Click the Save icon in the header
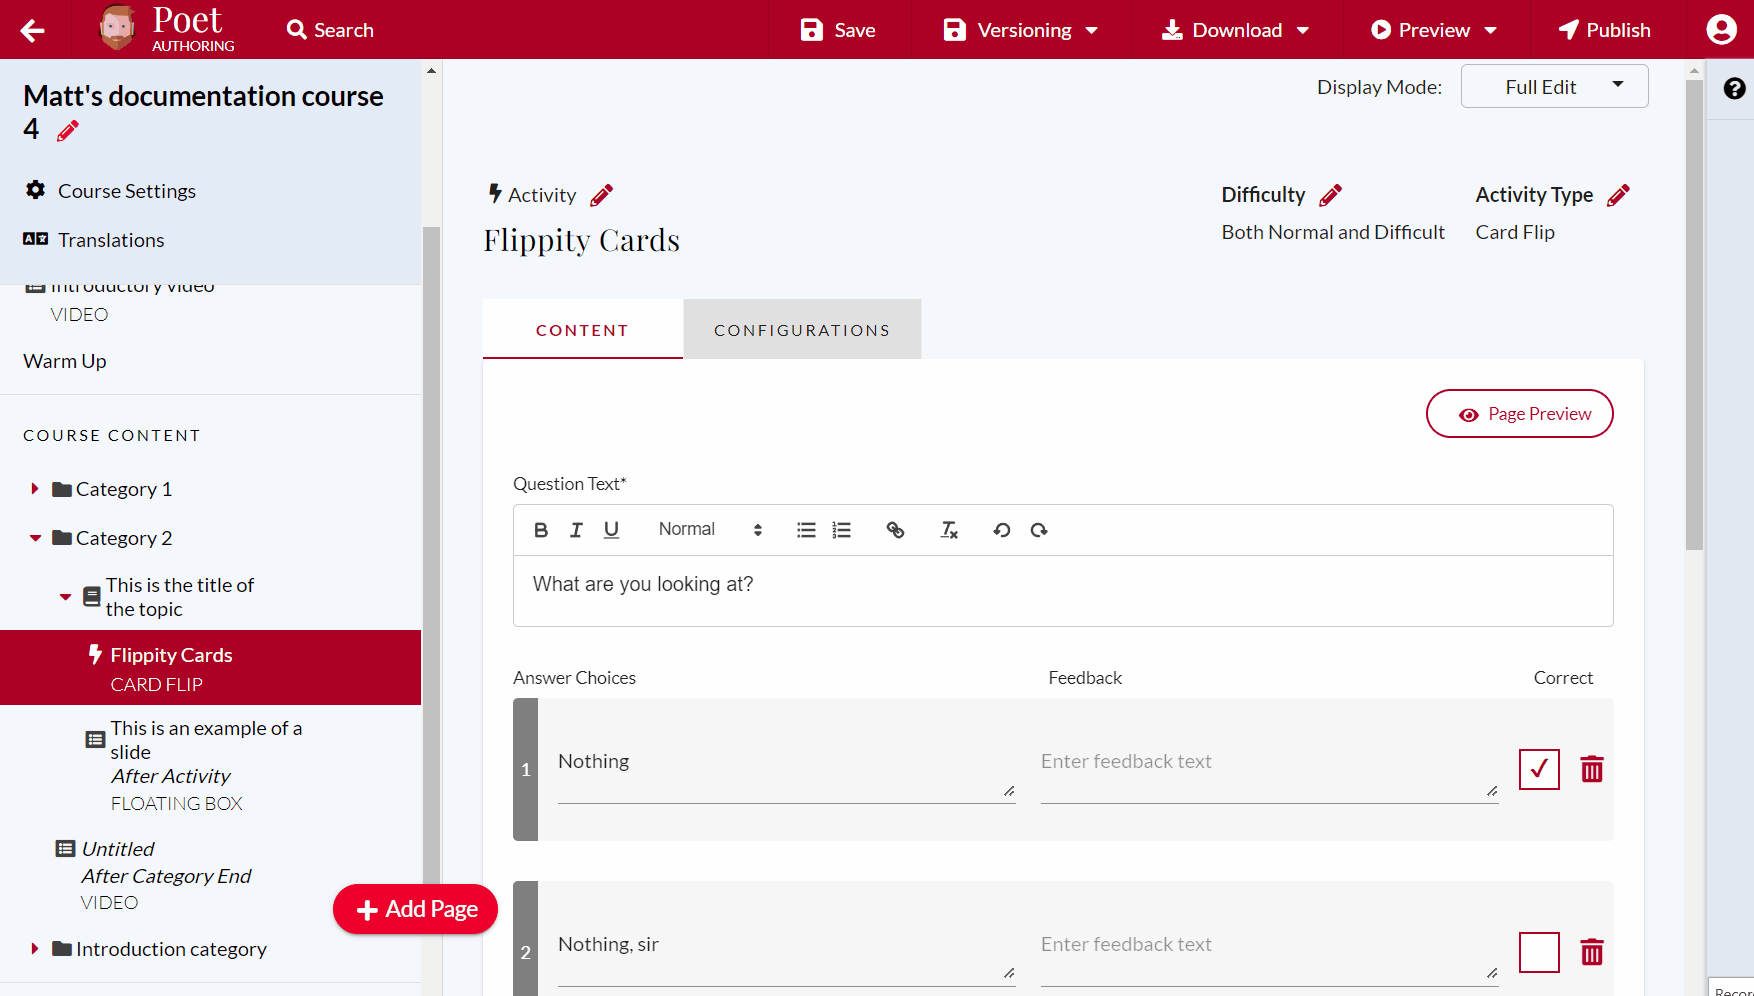This screenshot has height=996, width=1754. click(x=810, y=29)
